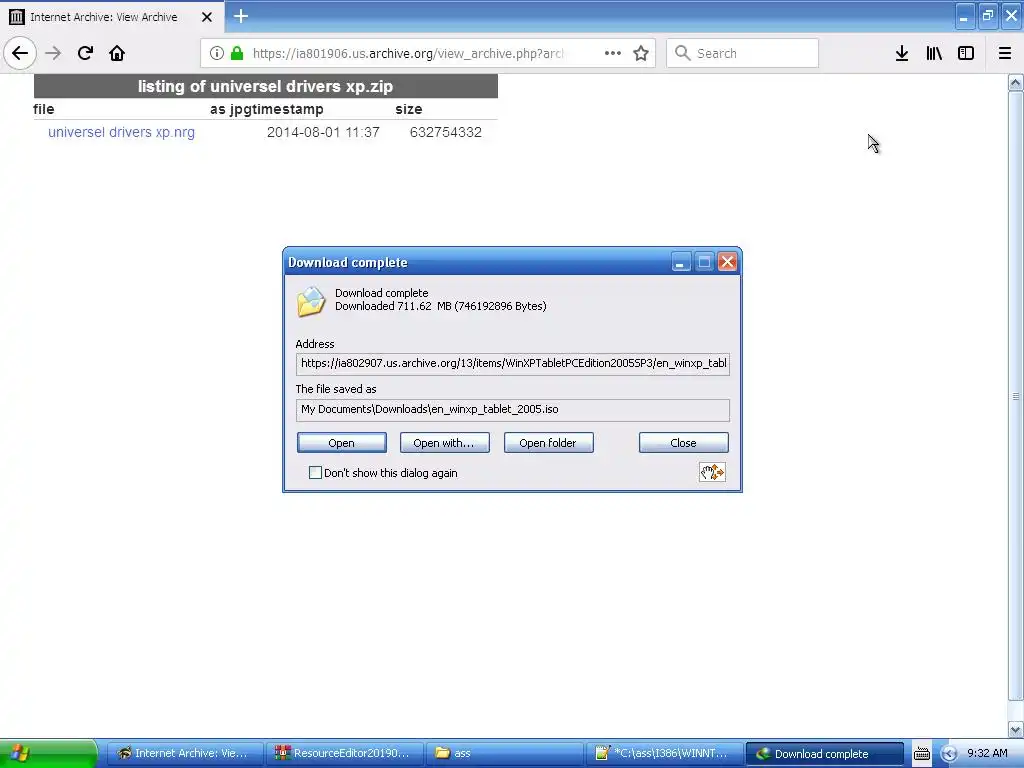1024x768 pixels.
Task: Toggle the sidebar view icon
Action: click(x=965, y=53)
